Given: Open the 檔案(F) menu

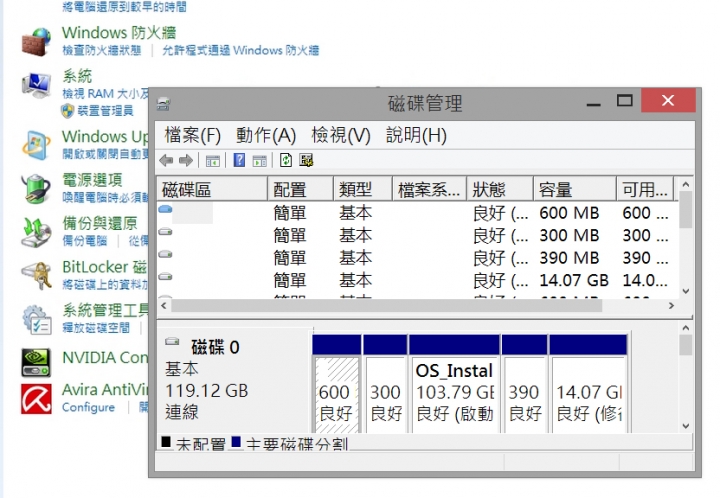Looking at the screenshot, I should (193, 135).
